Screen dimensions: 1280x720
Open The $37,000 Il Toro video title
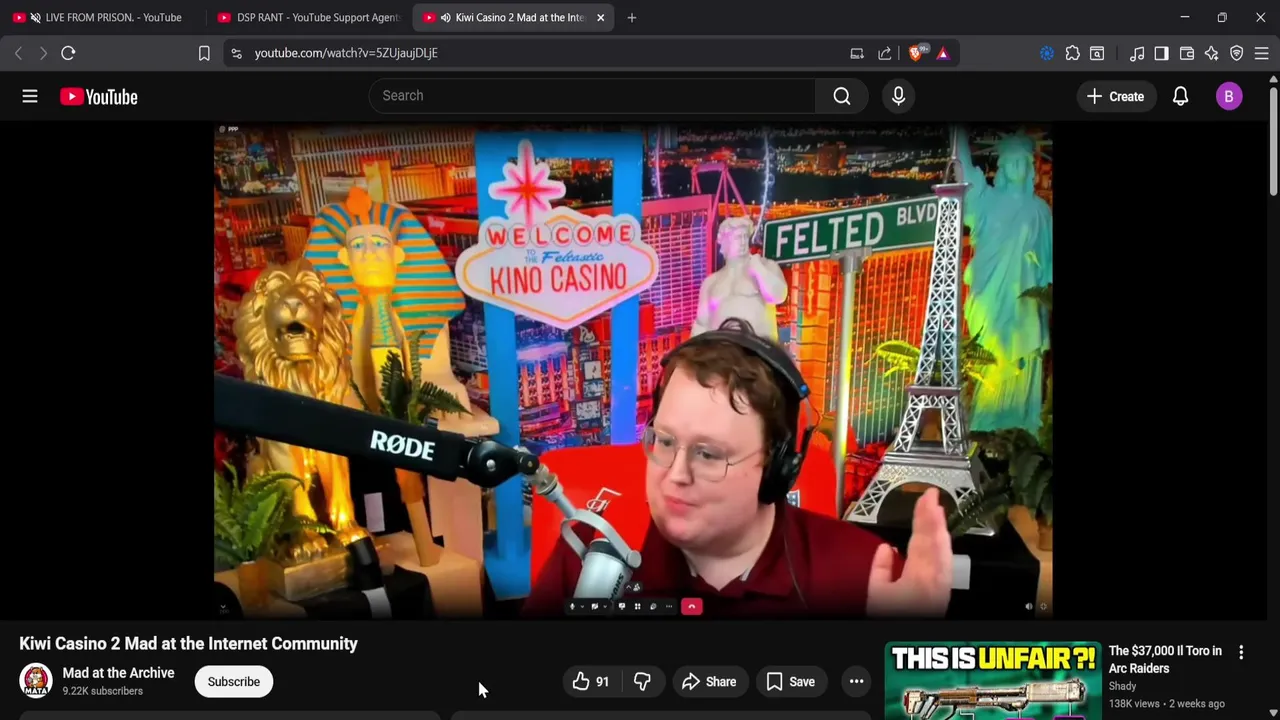click(1165, 659)
